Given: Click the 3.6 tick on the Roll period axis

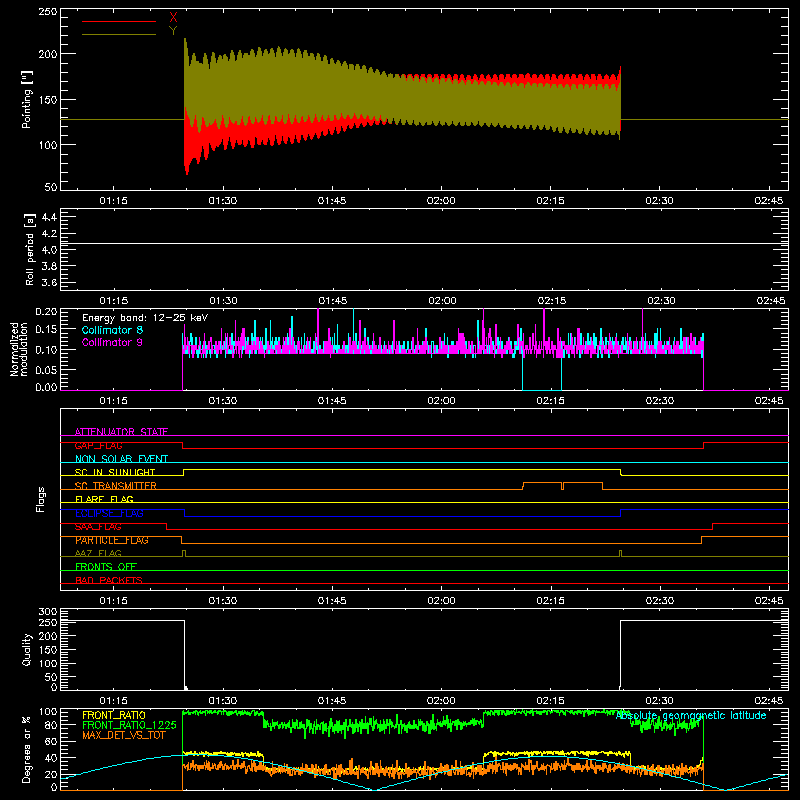Looking at the screenshot, I should coord(49,283).
